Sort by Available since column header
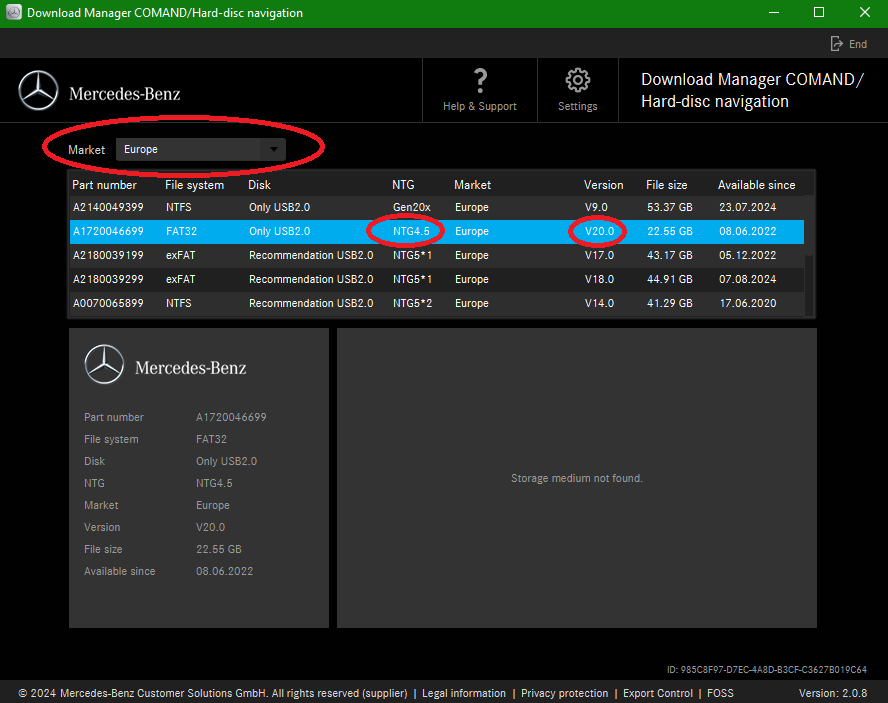888x703 pixels. [756, 185]
